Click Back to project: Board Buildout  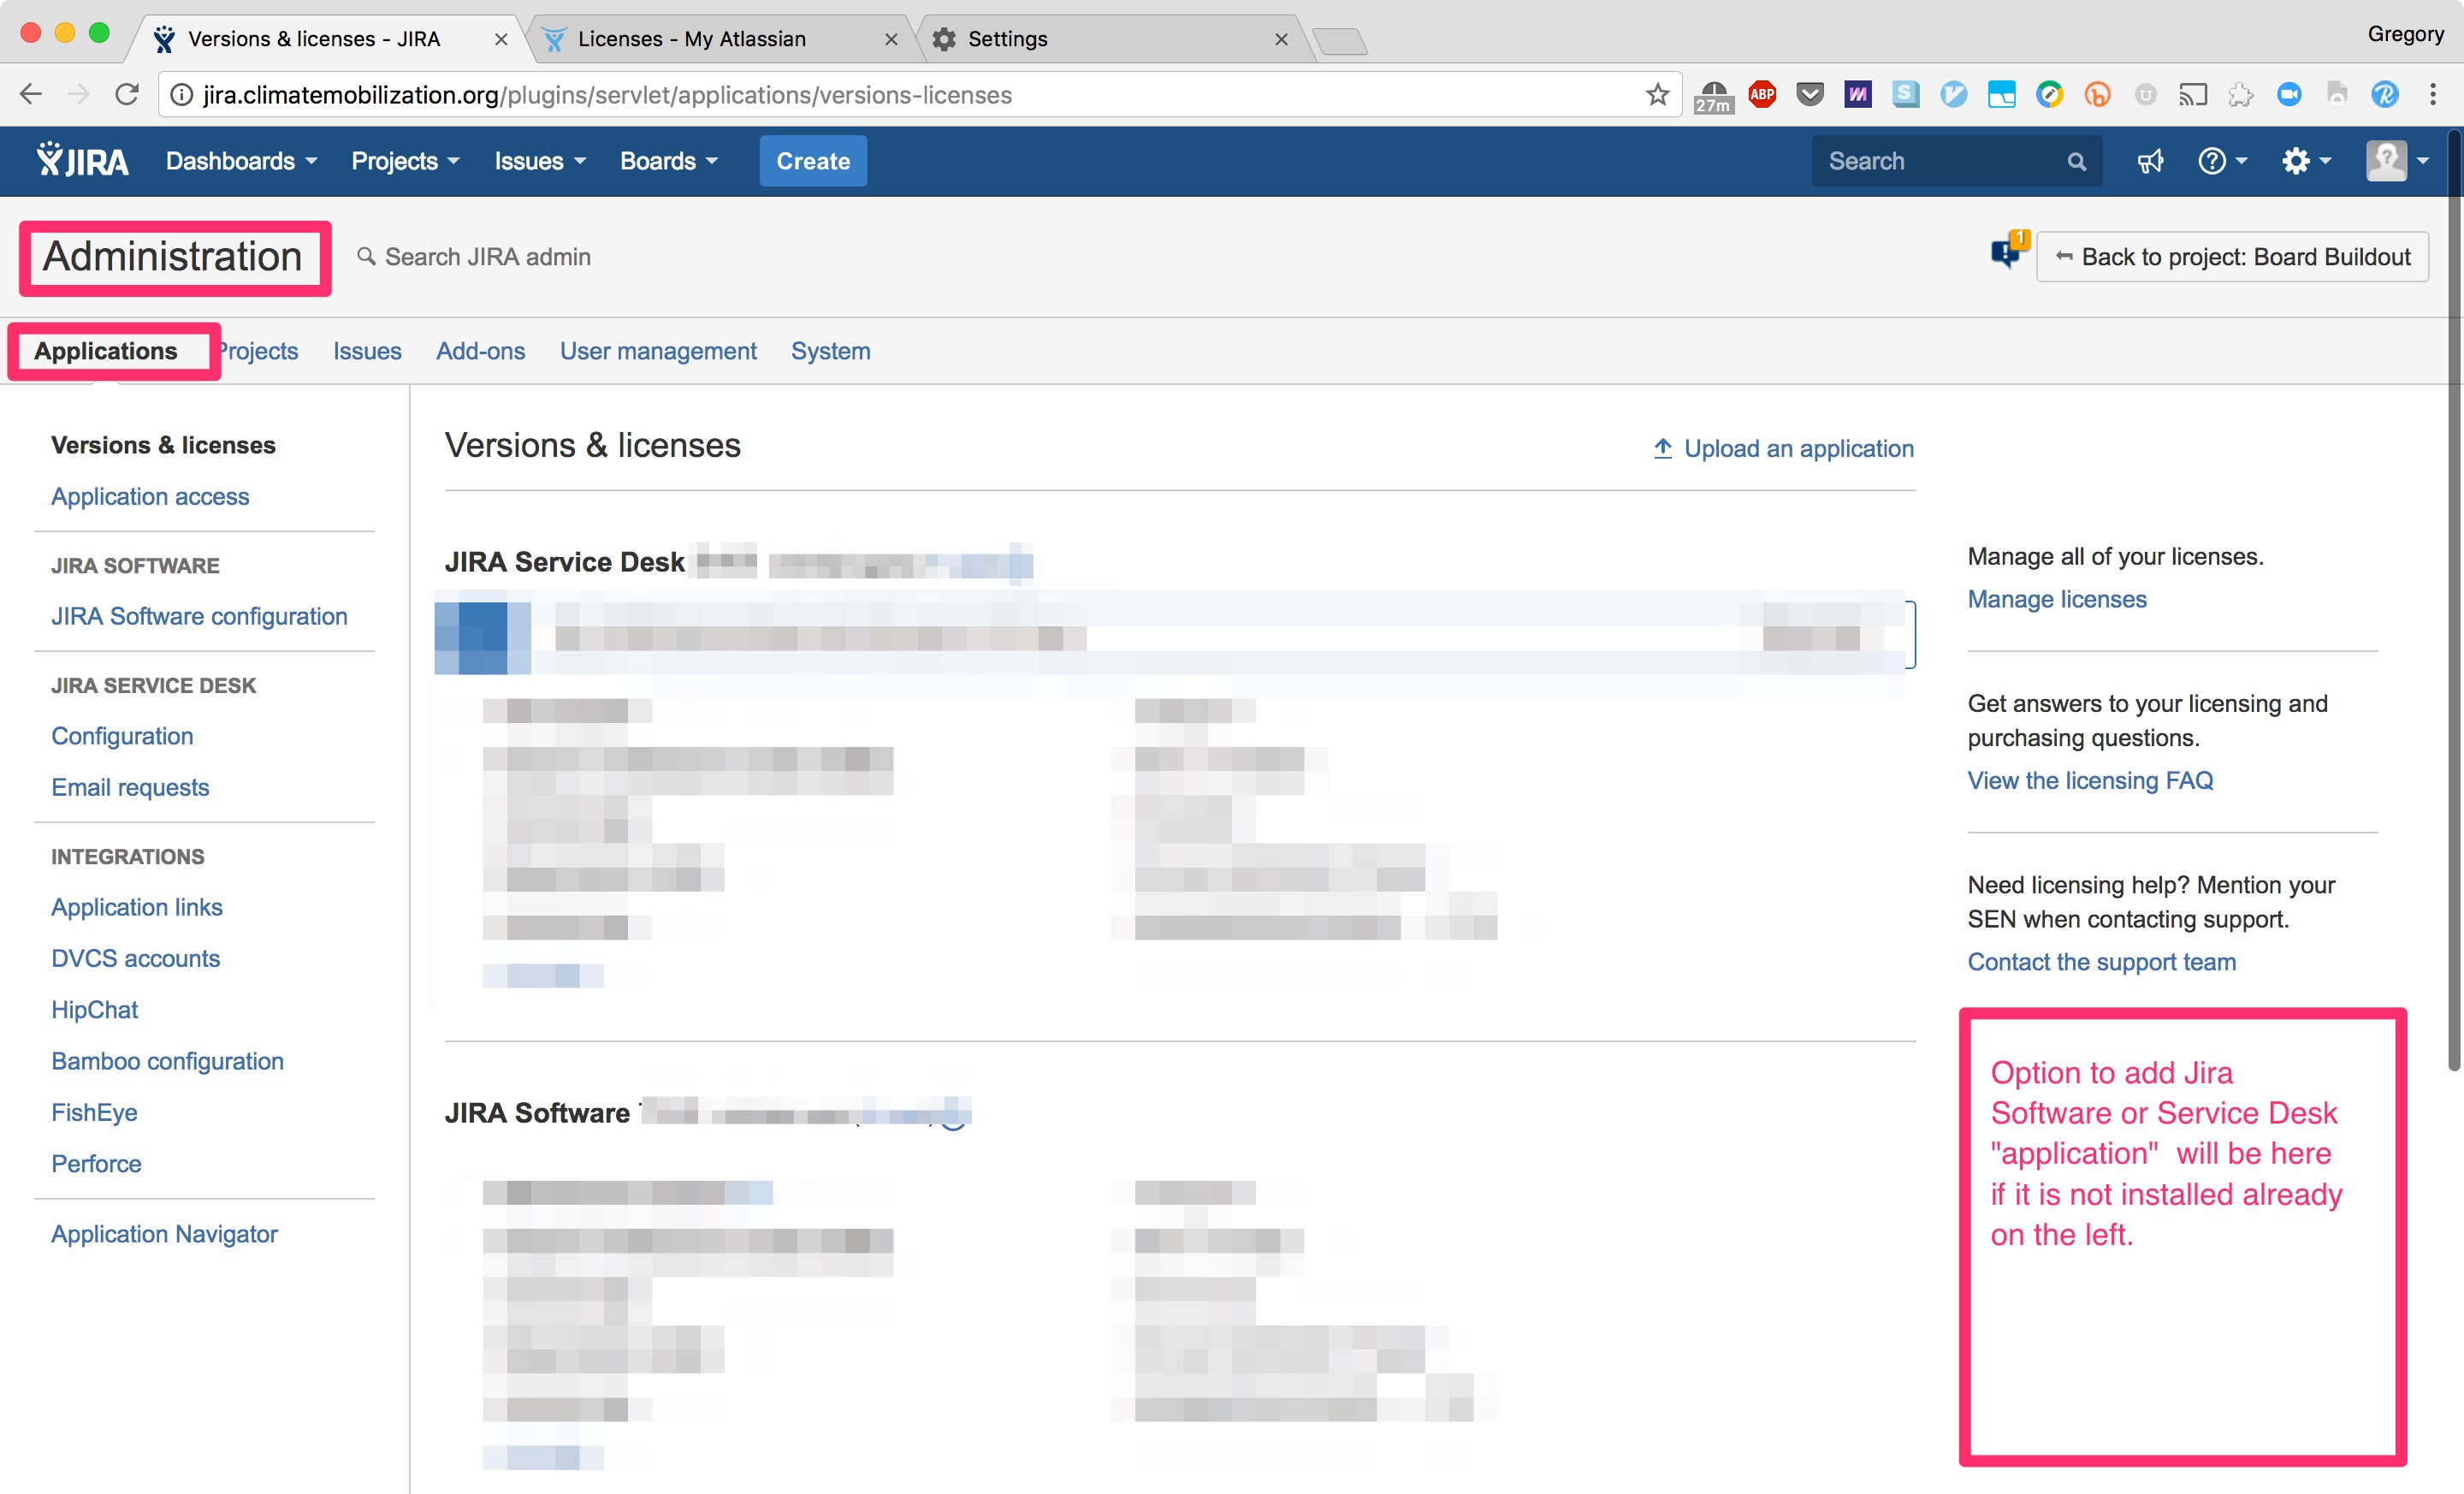tap(2231, 257)
